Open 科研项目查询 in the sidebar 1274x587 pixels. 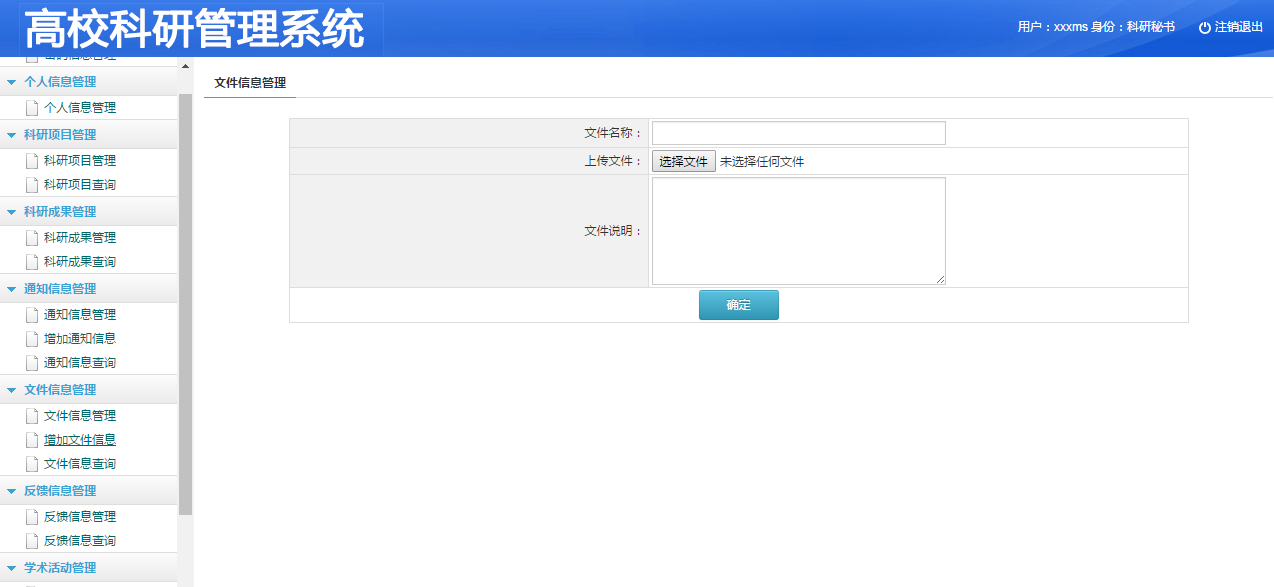point(80,185)
